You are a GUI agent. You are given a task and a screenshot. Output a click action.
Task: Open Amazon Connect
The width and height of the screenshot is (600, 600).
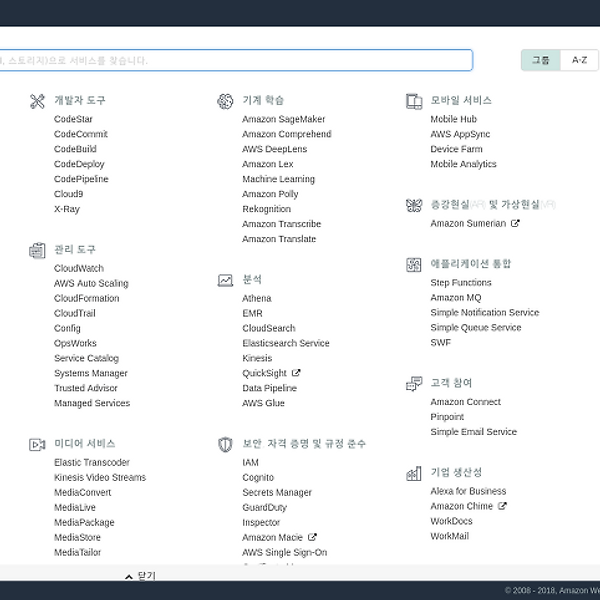coord(465,402)
